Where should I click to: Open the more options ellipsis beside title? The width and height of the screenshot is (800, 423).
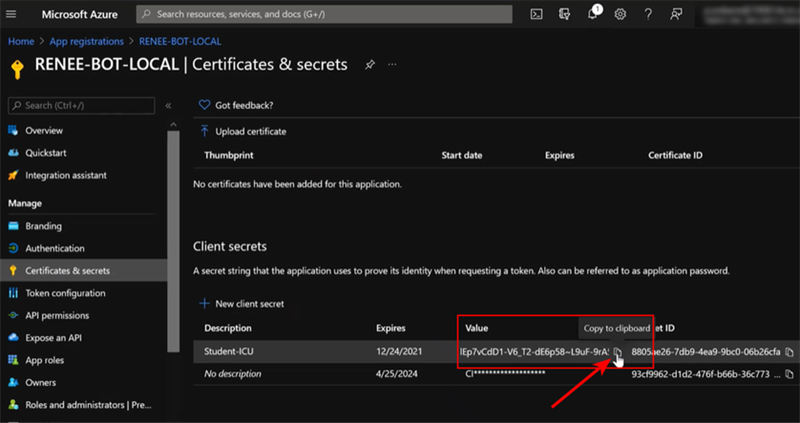tap(392, 65)
